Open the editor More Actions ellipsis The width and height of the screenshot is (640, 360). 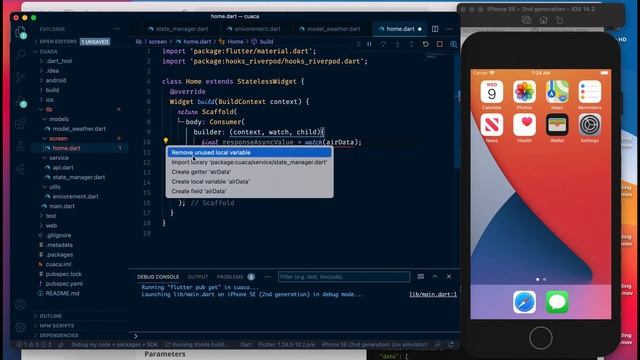click(449, 29)
